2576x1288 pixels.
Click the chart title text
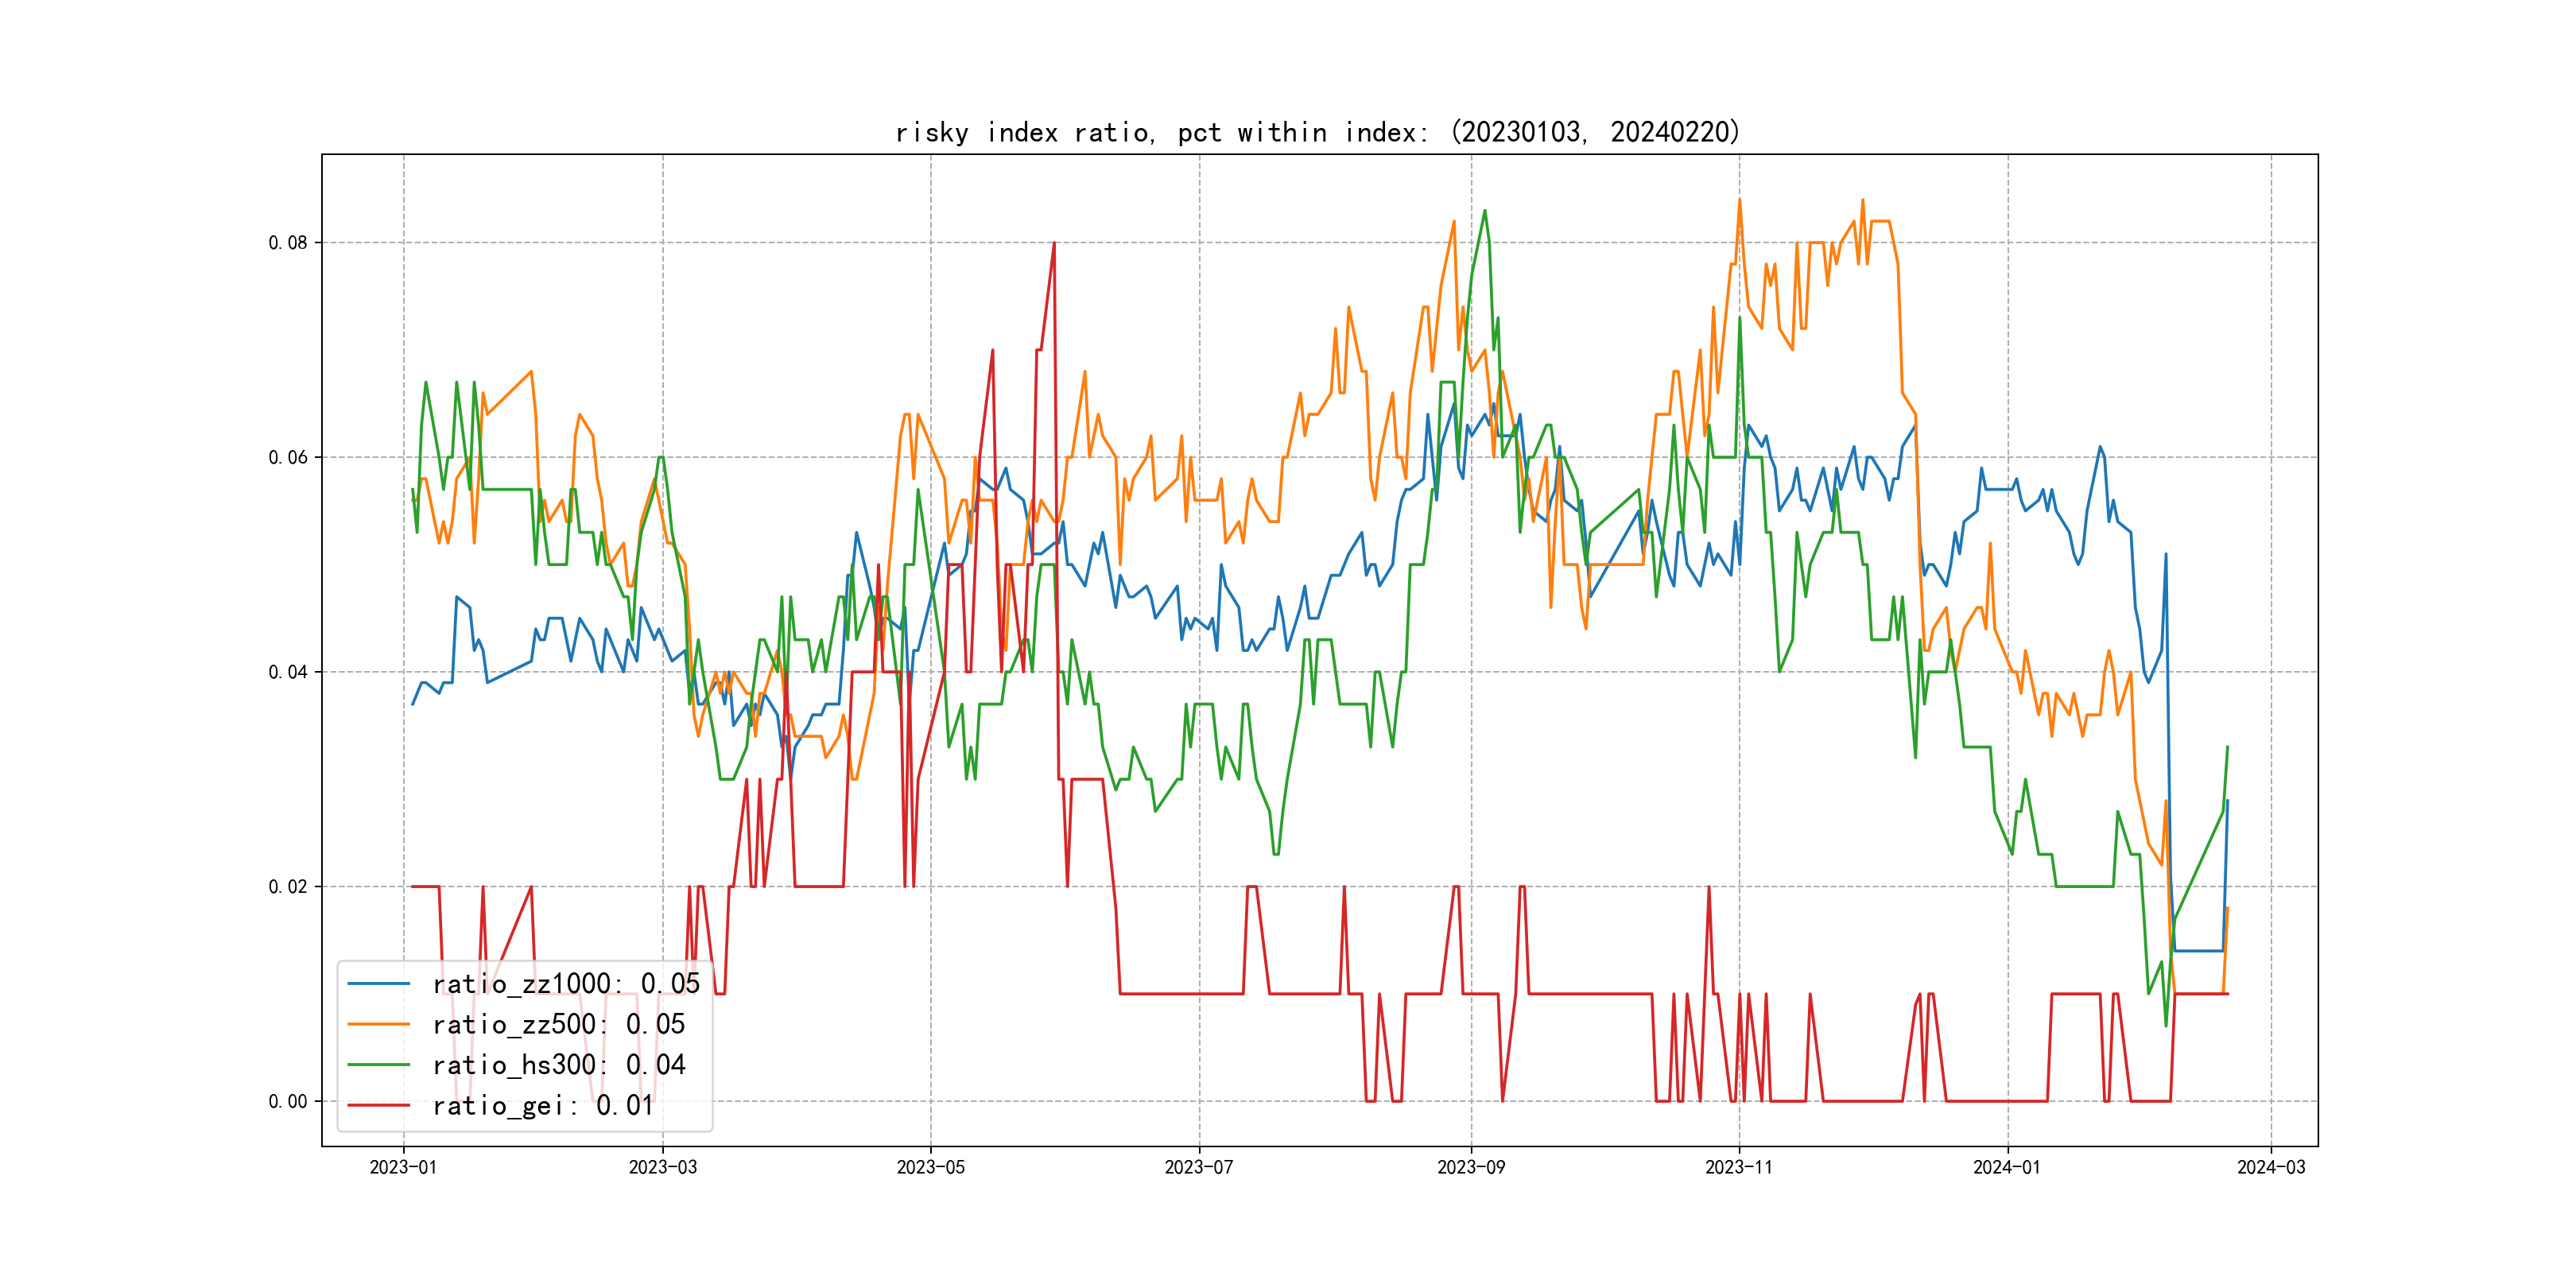1317,132
